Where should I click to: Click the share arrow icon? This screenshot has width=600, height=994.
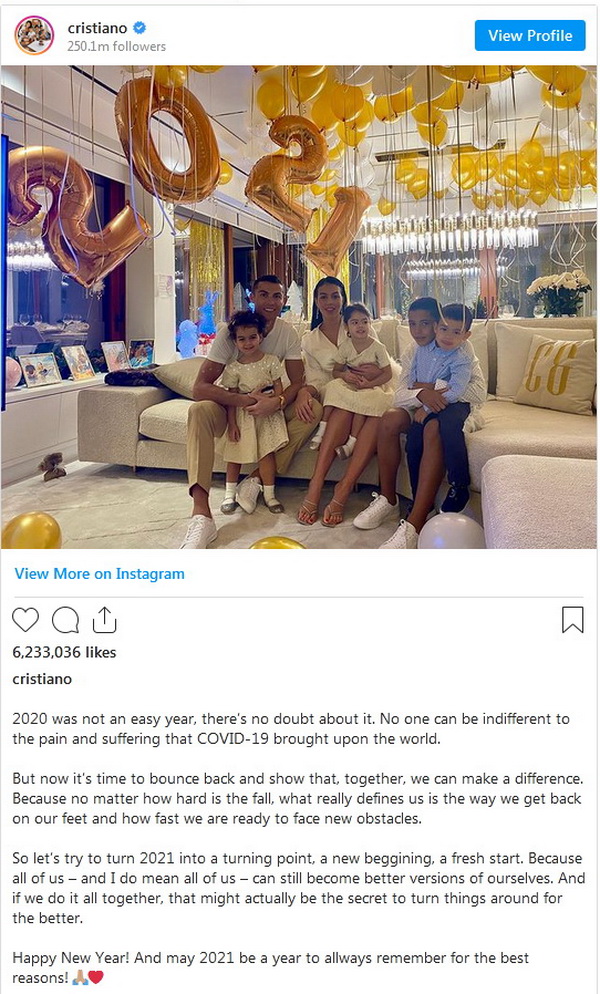point(104,620)
